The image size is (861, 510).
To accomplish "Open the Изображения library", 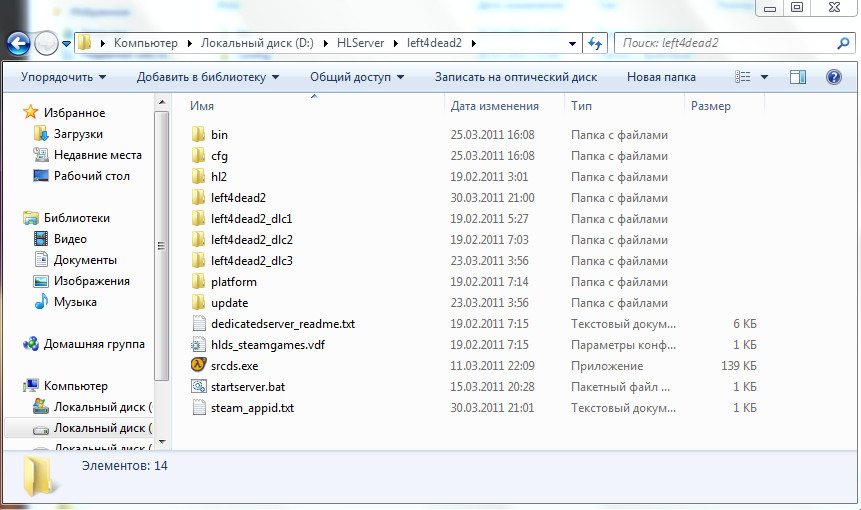I will click(91, 281).
